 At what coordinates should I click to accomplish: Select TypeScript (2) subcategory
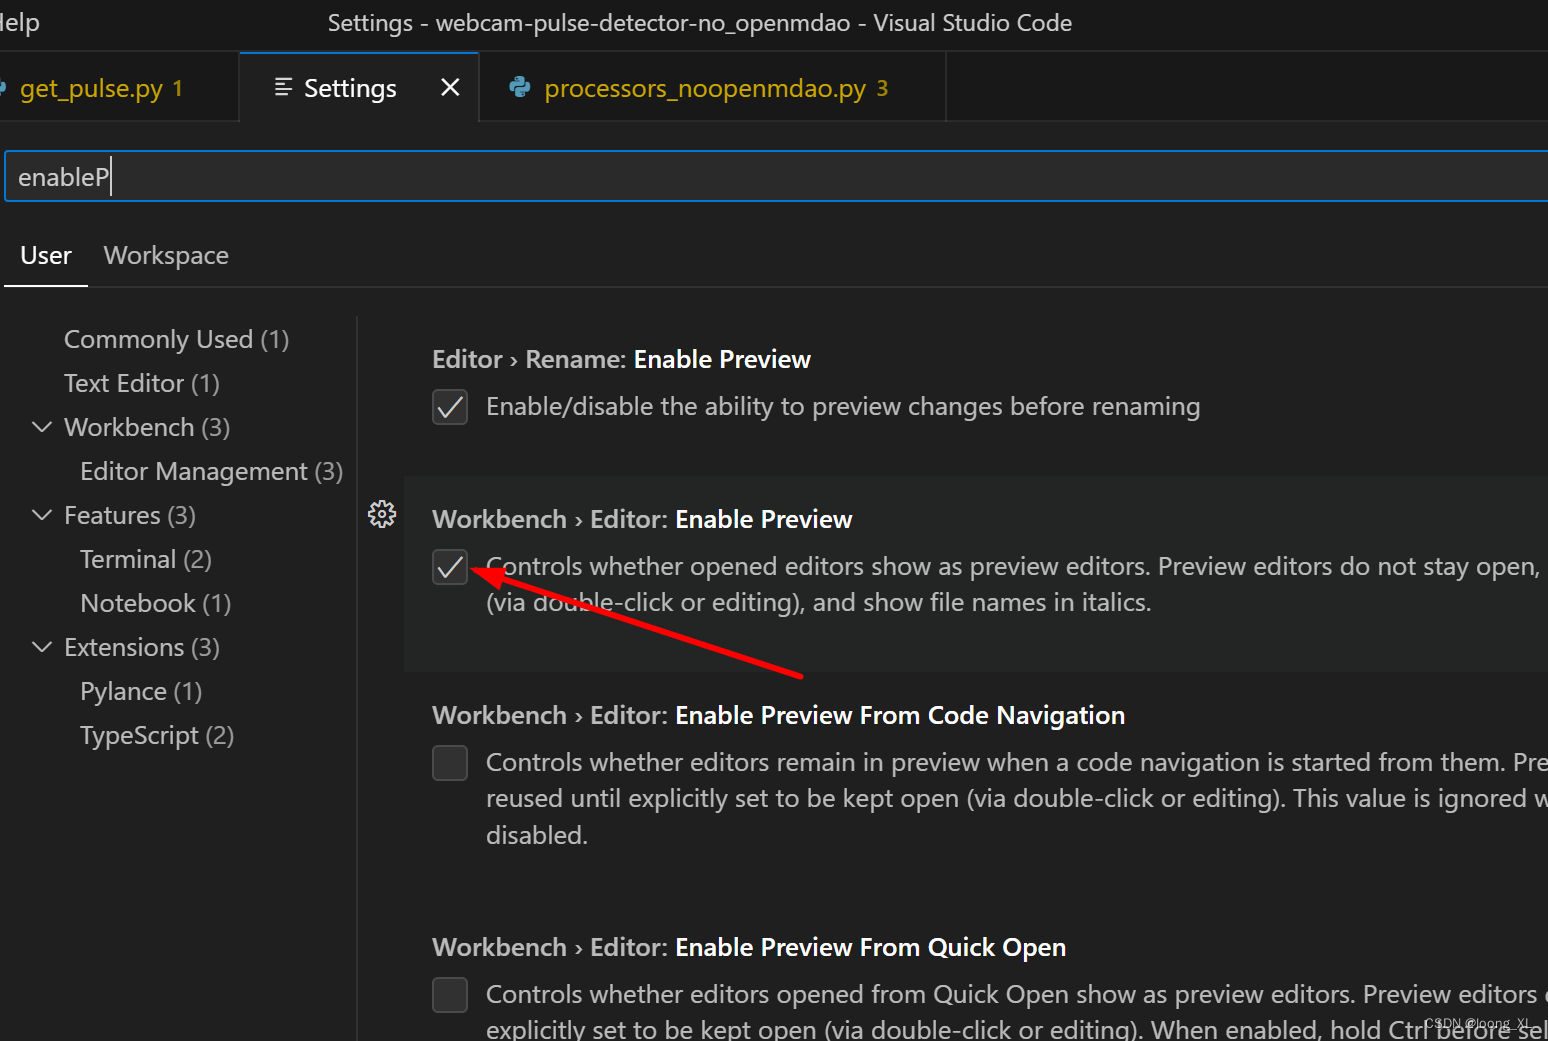(x=157, y=736)
